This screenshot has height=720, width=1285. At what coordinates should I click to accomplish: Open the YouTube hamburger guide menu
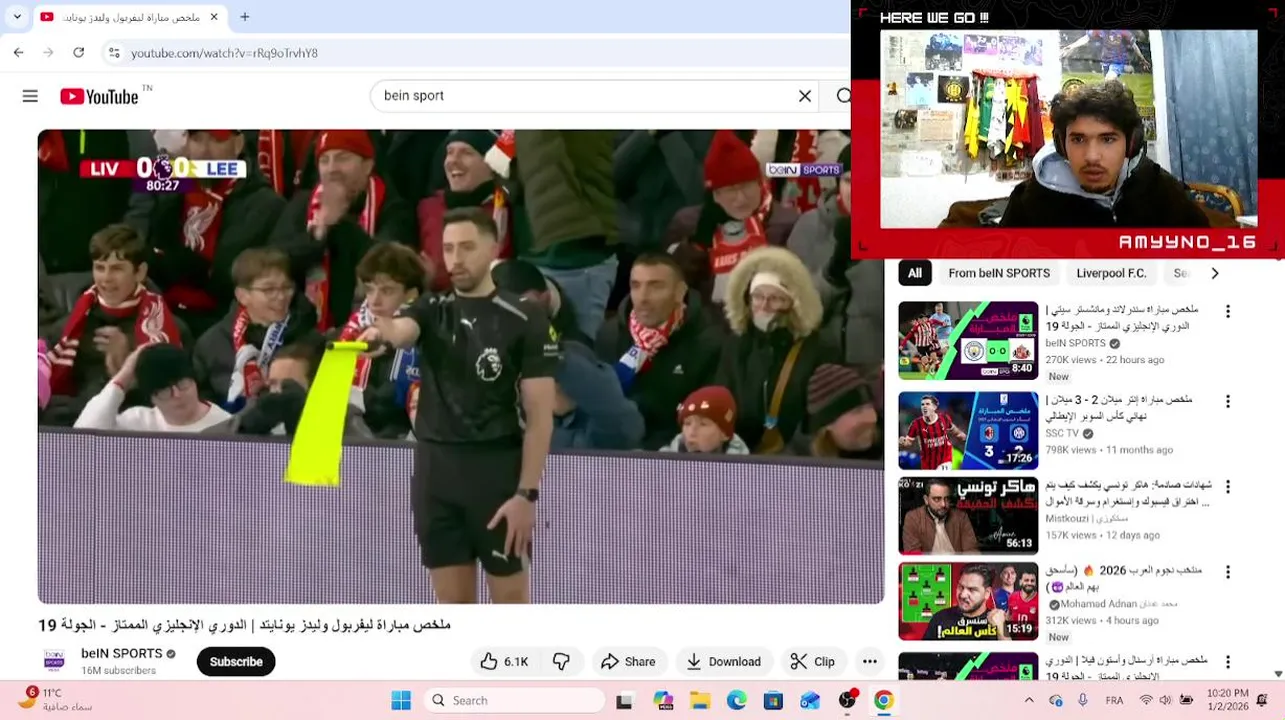(x=30, y=96)
